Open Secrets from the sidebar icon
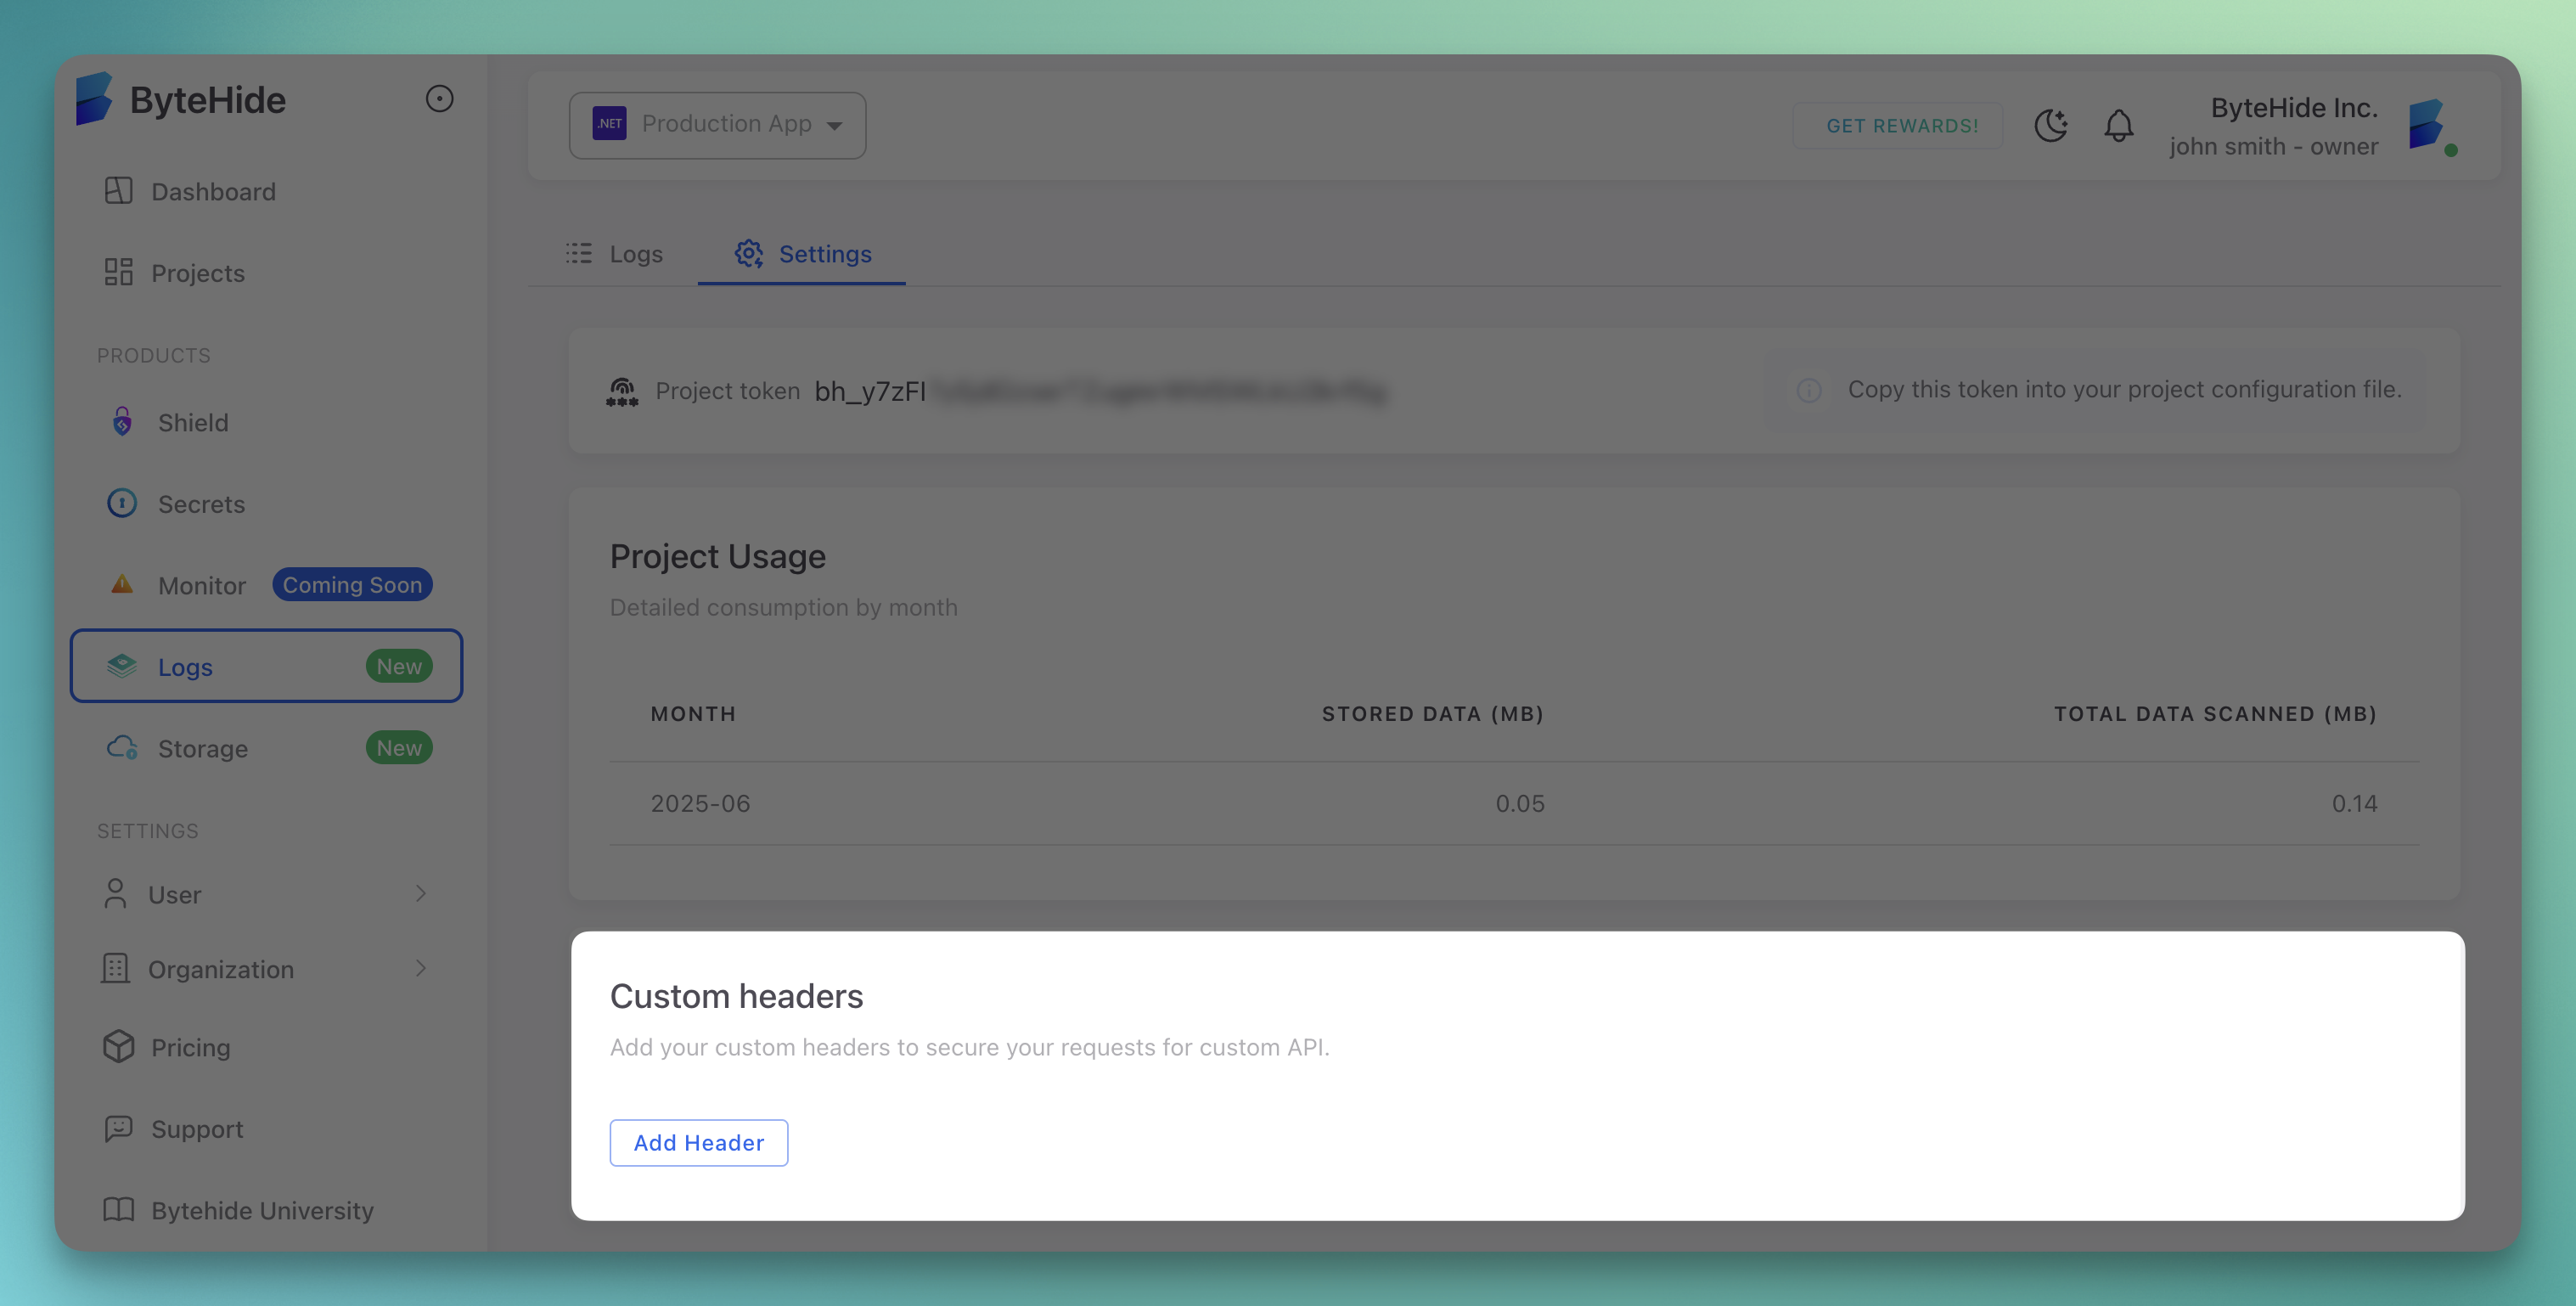The width and height of the screenshot is (2576, 1306). (x=122, y=503)
